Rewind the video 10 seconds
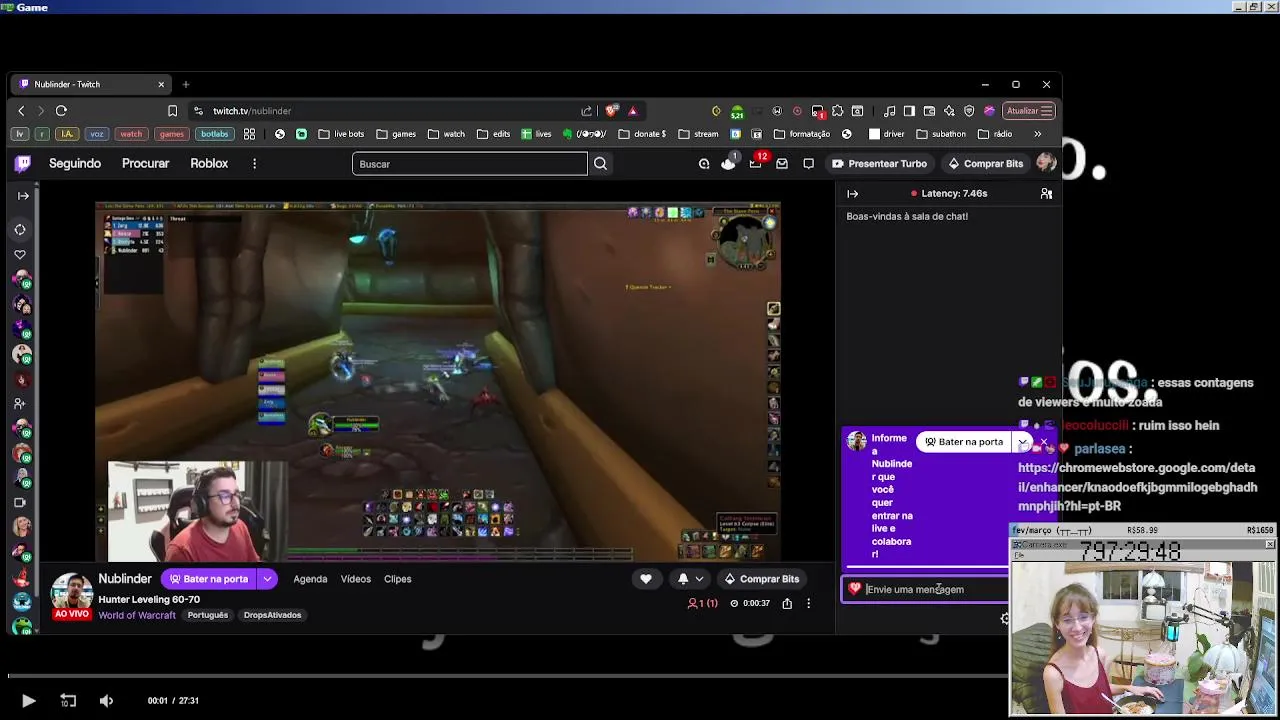The height and width of the screenshot is (720, 1280). 68,701
